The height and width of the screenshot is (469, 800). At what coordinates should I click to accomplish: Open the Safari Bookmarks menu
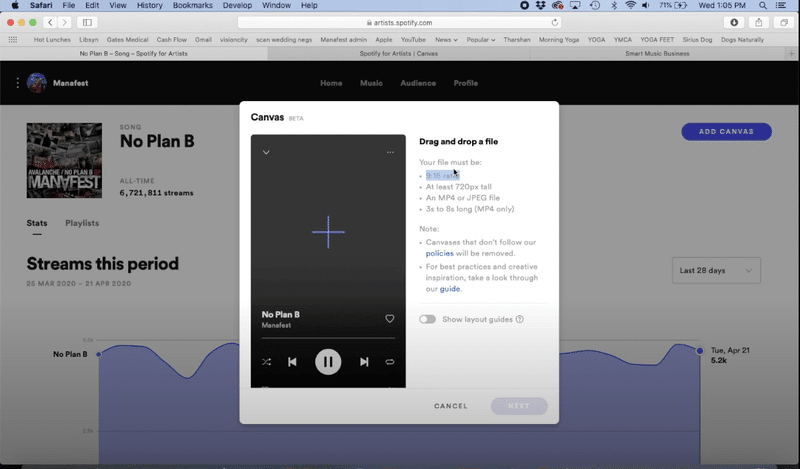pyautogui.click(x=192, y=6)
